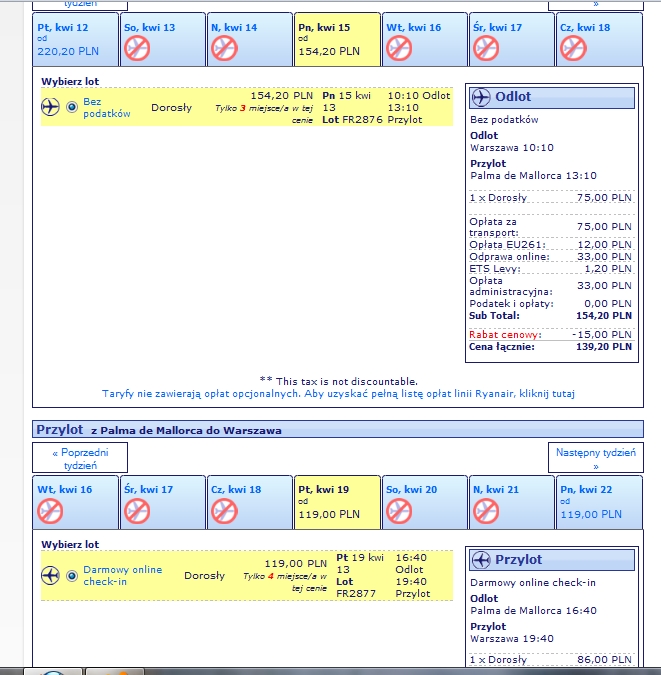Select the N, kwi 21 return tab

tap(512, 502)
